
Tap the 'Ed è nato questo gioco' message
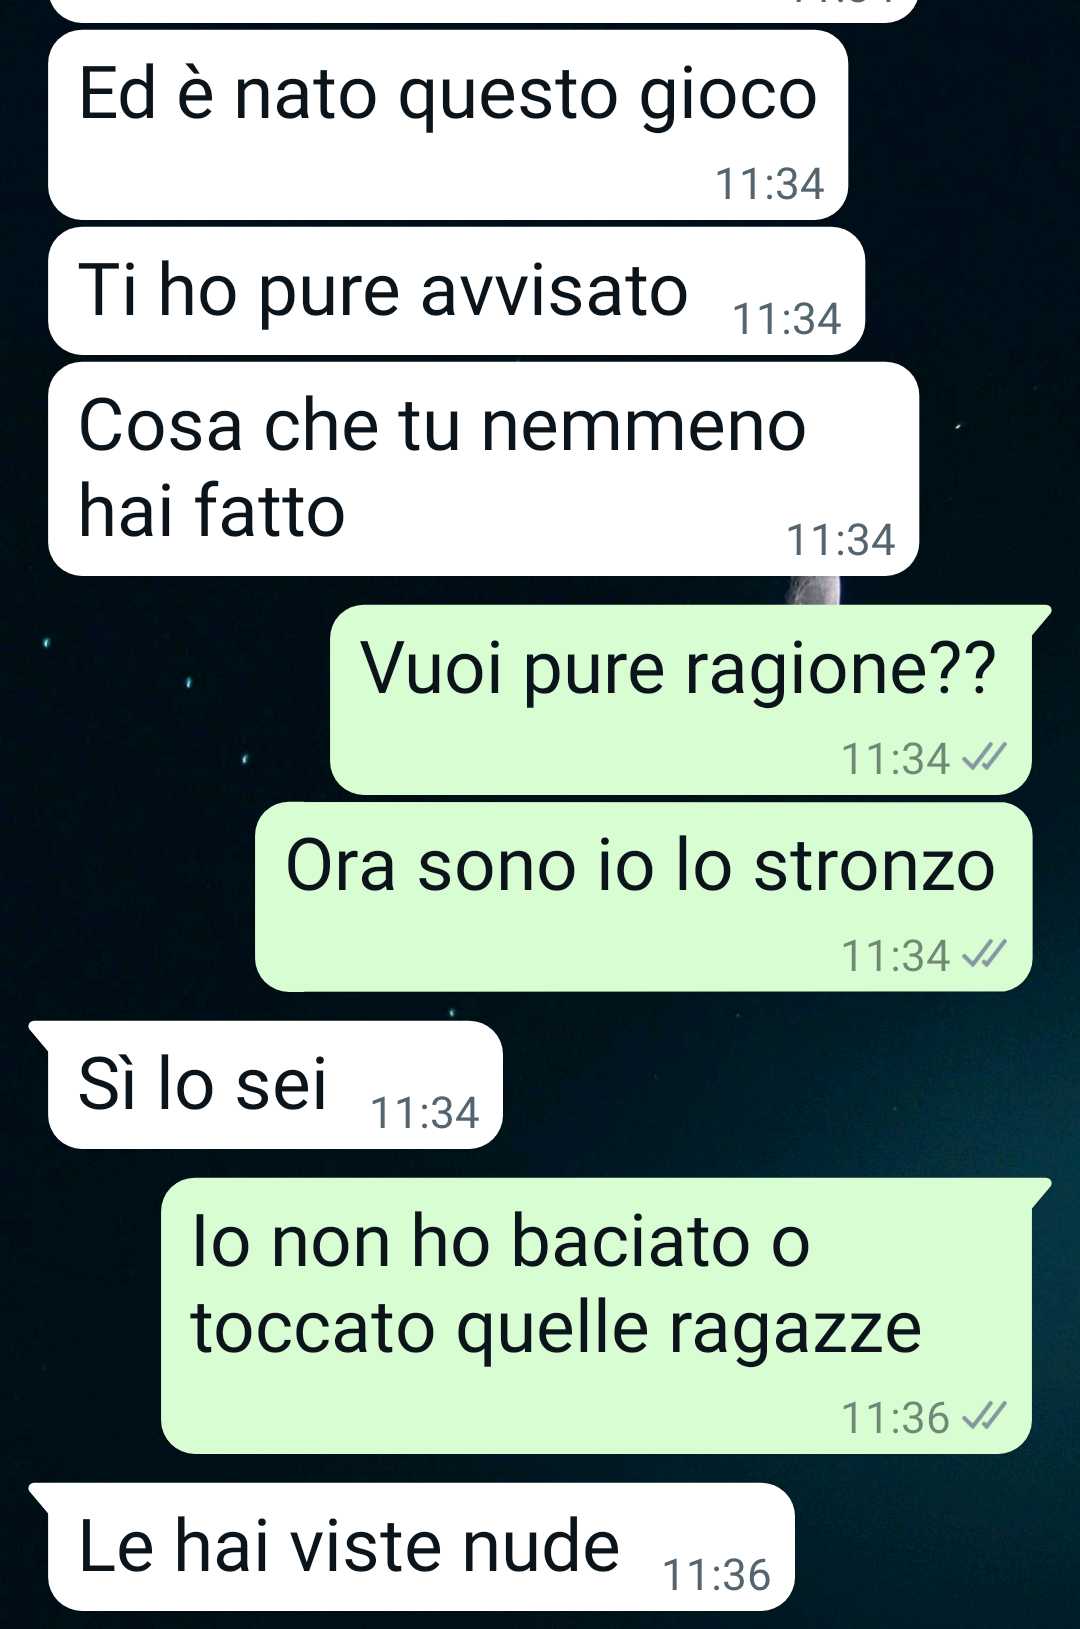point(447,125)
